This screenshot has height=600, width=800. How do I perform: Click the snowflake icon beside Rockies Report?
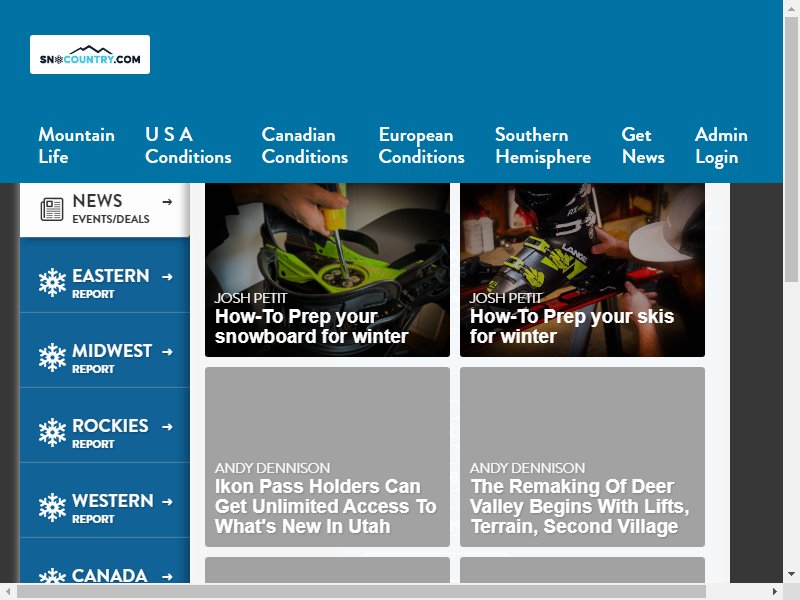pos(52,432)
